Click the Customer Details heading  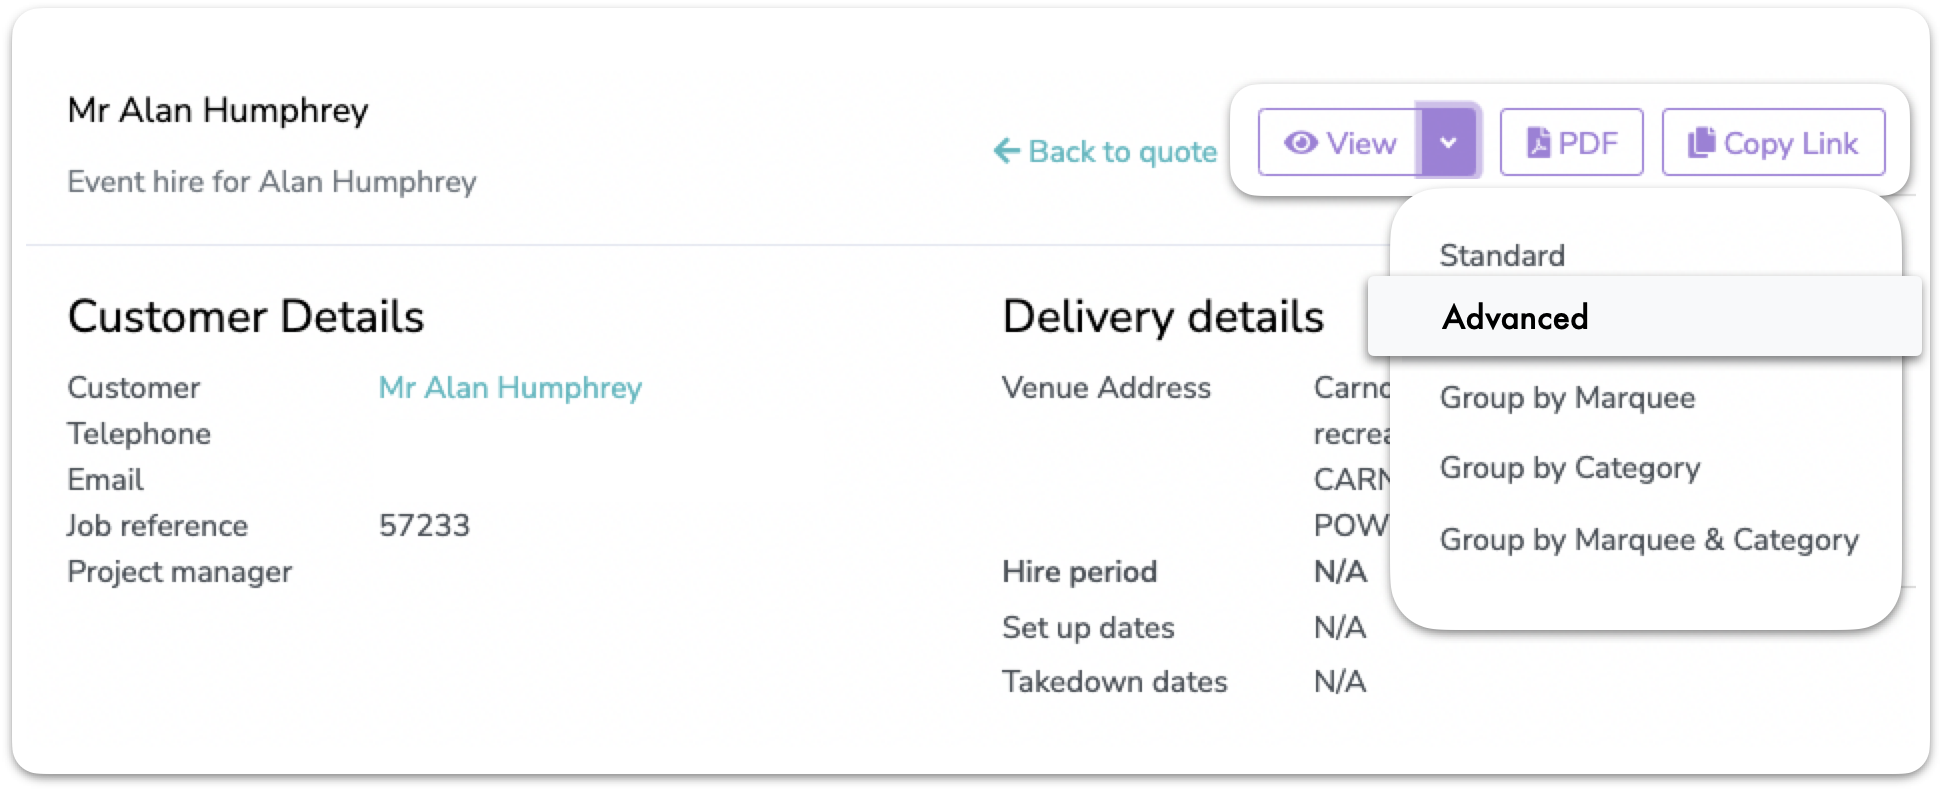(x=246, y=316)
